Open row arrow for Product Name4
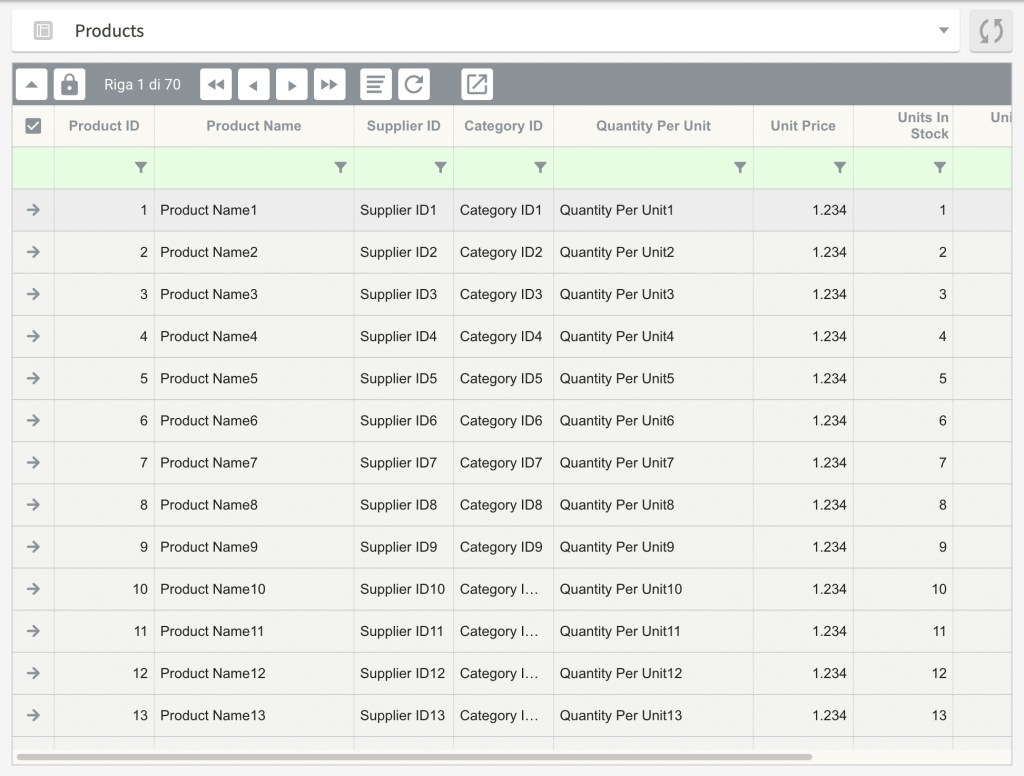 (33, 336)
